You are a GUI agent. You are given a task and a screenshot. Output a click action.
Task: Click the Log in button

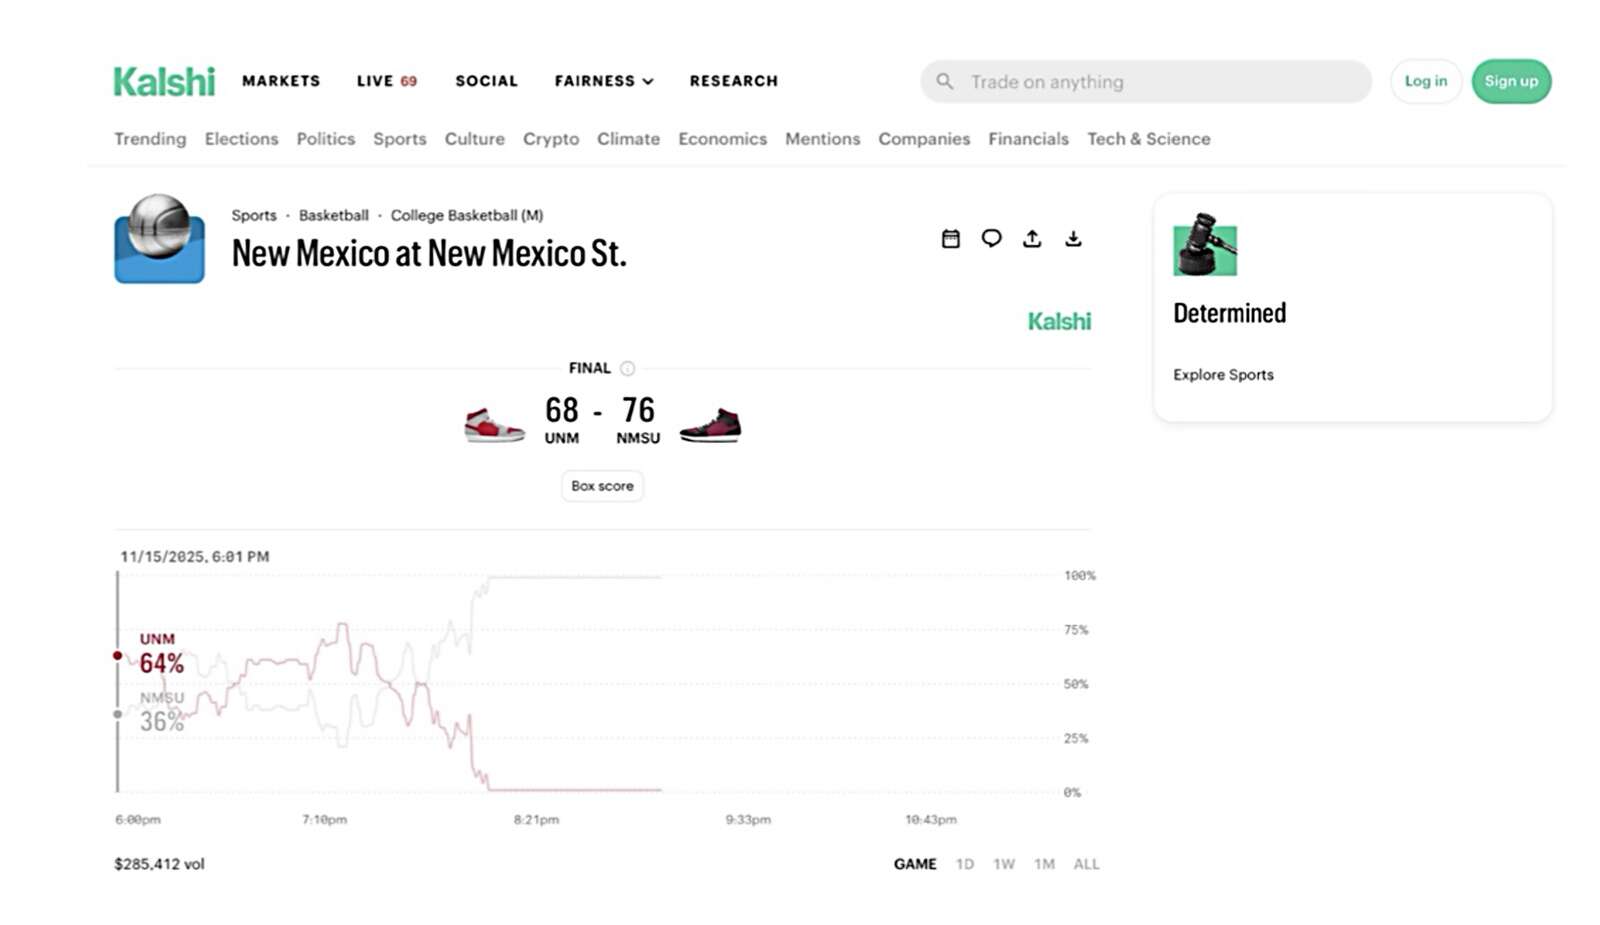coord(1426,81)
